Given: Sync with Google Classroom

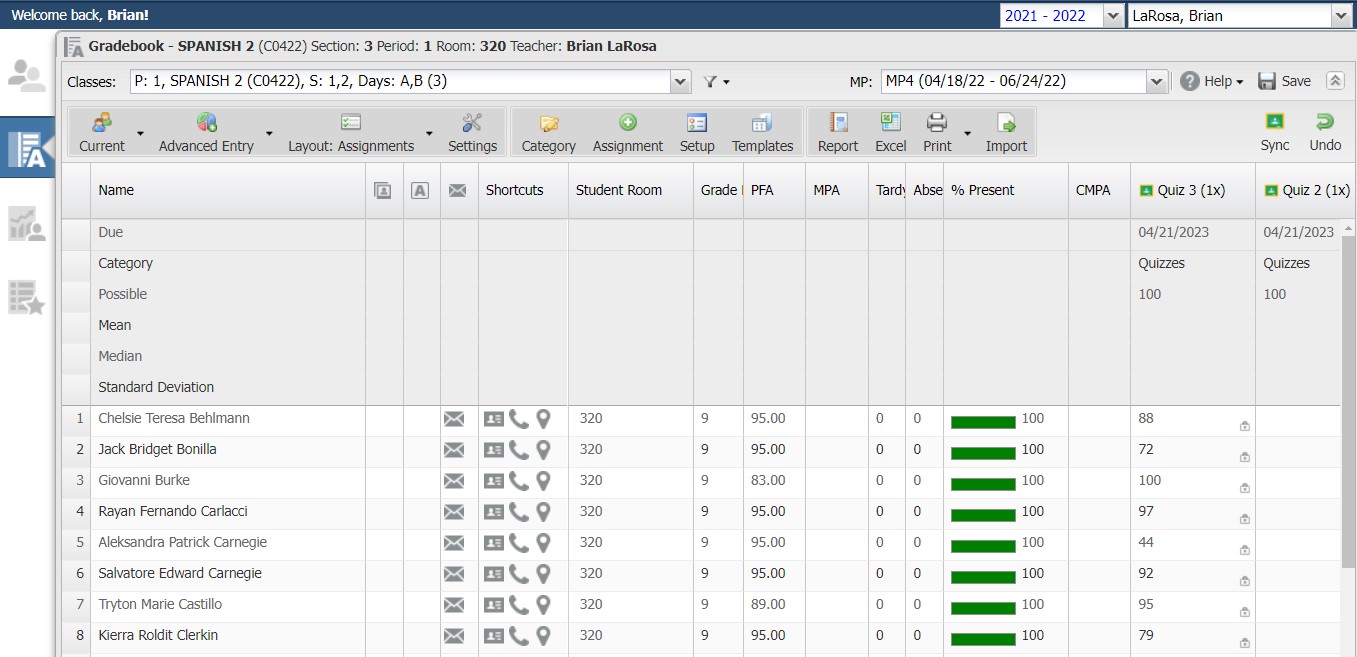Looking at the screenshot, I should click(x=1275, y=133).
